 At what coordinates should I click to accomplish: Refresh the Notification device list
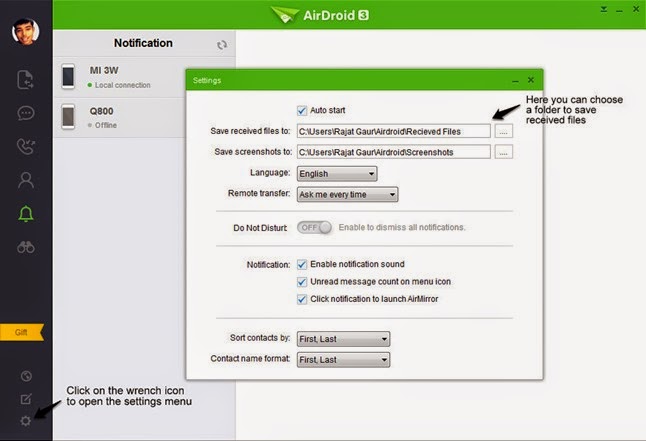(x=222, y=45)
